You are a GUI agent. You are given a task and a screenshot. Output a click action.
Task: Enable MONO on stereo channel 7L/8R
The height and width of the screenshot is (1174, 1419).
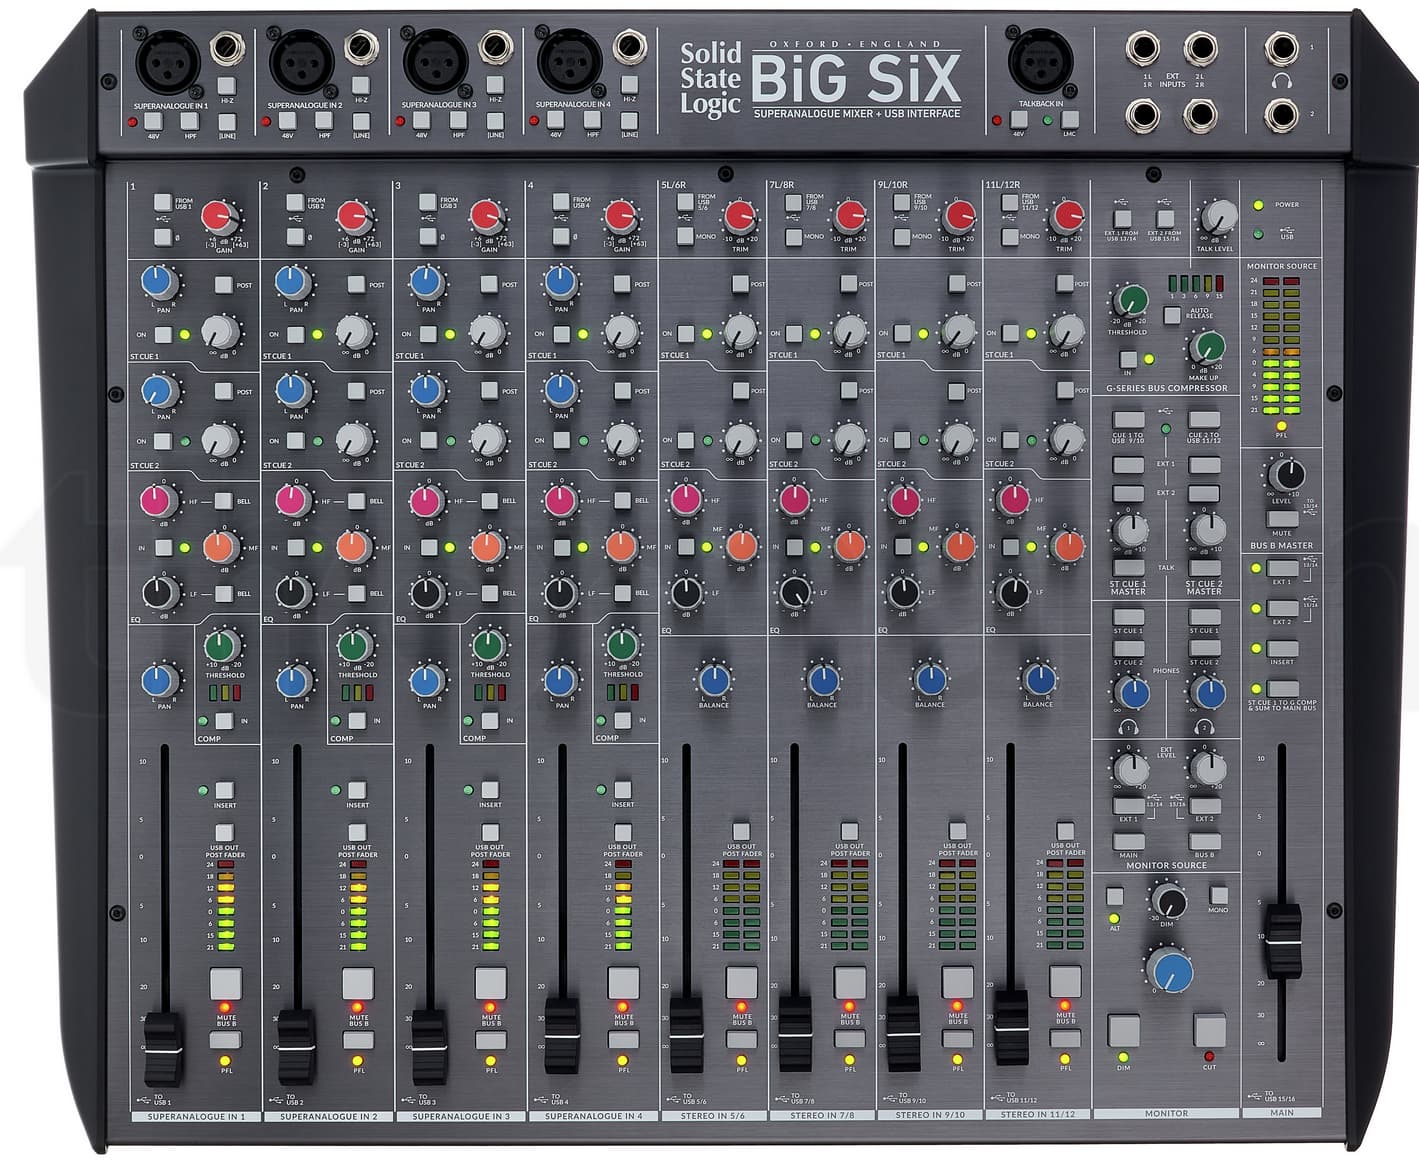(x=793, y=237)
